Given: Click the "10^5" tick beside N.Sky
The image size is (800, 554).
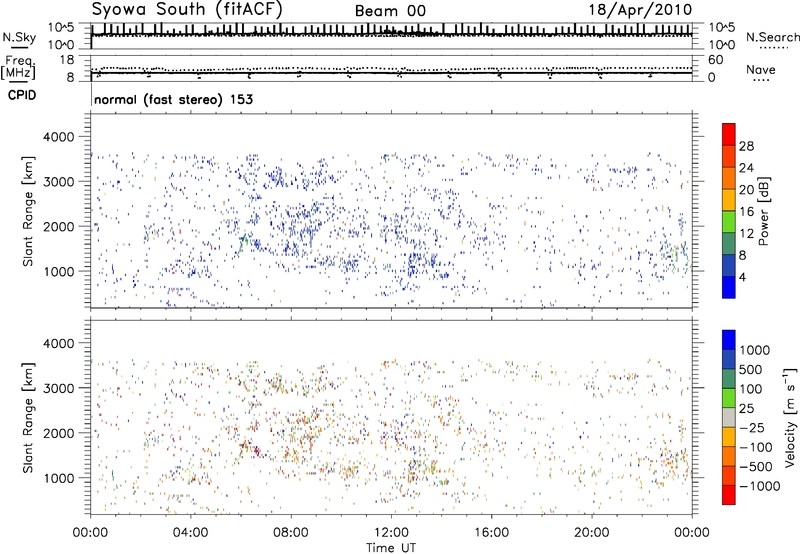Looking at the screenshot, I should (61, 27).
